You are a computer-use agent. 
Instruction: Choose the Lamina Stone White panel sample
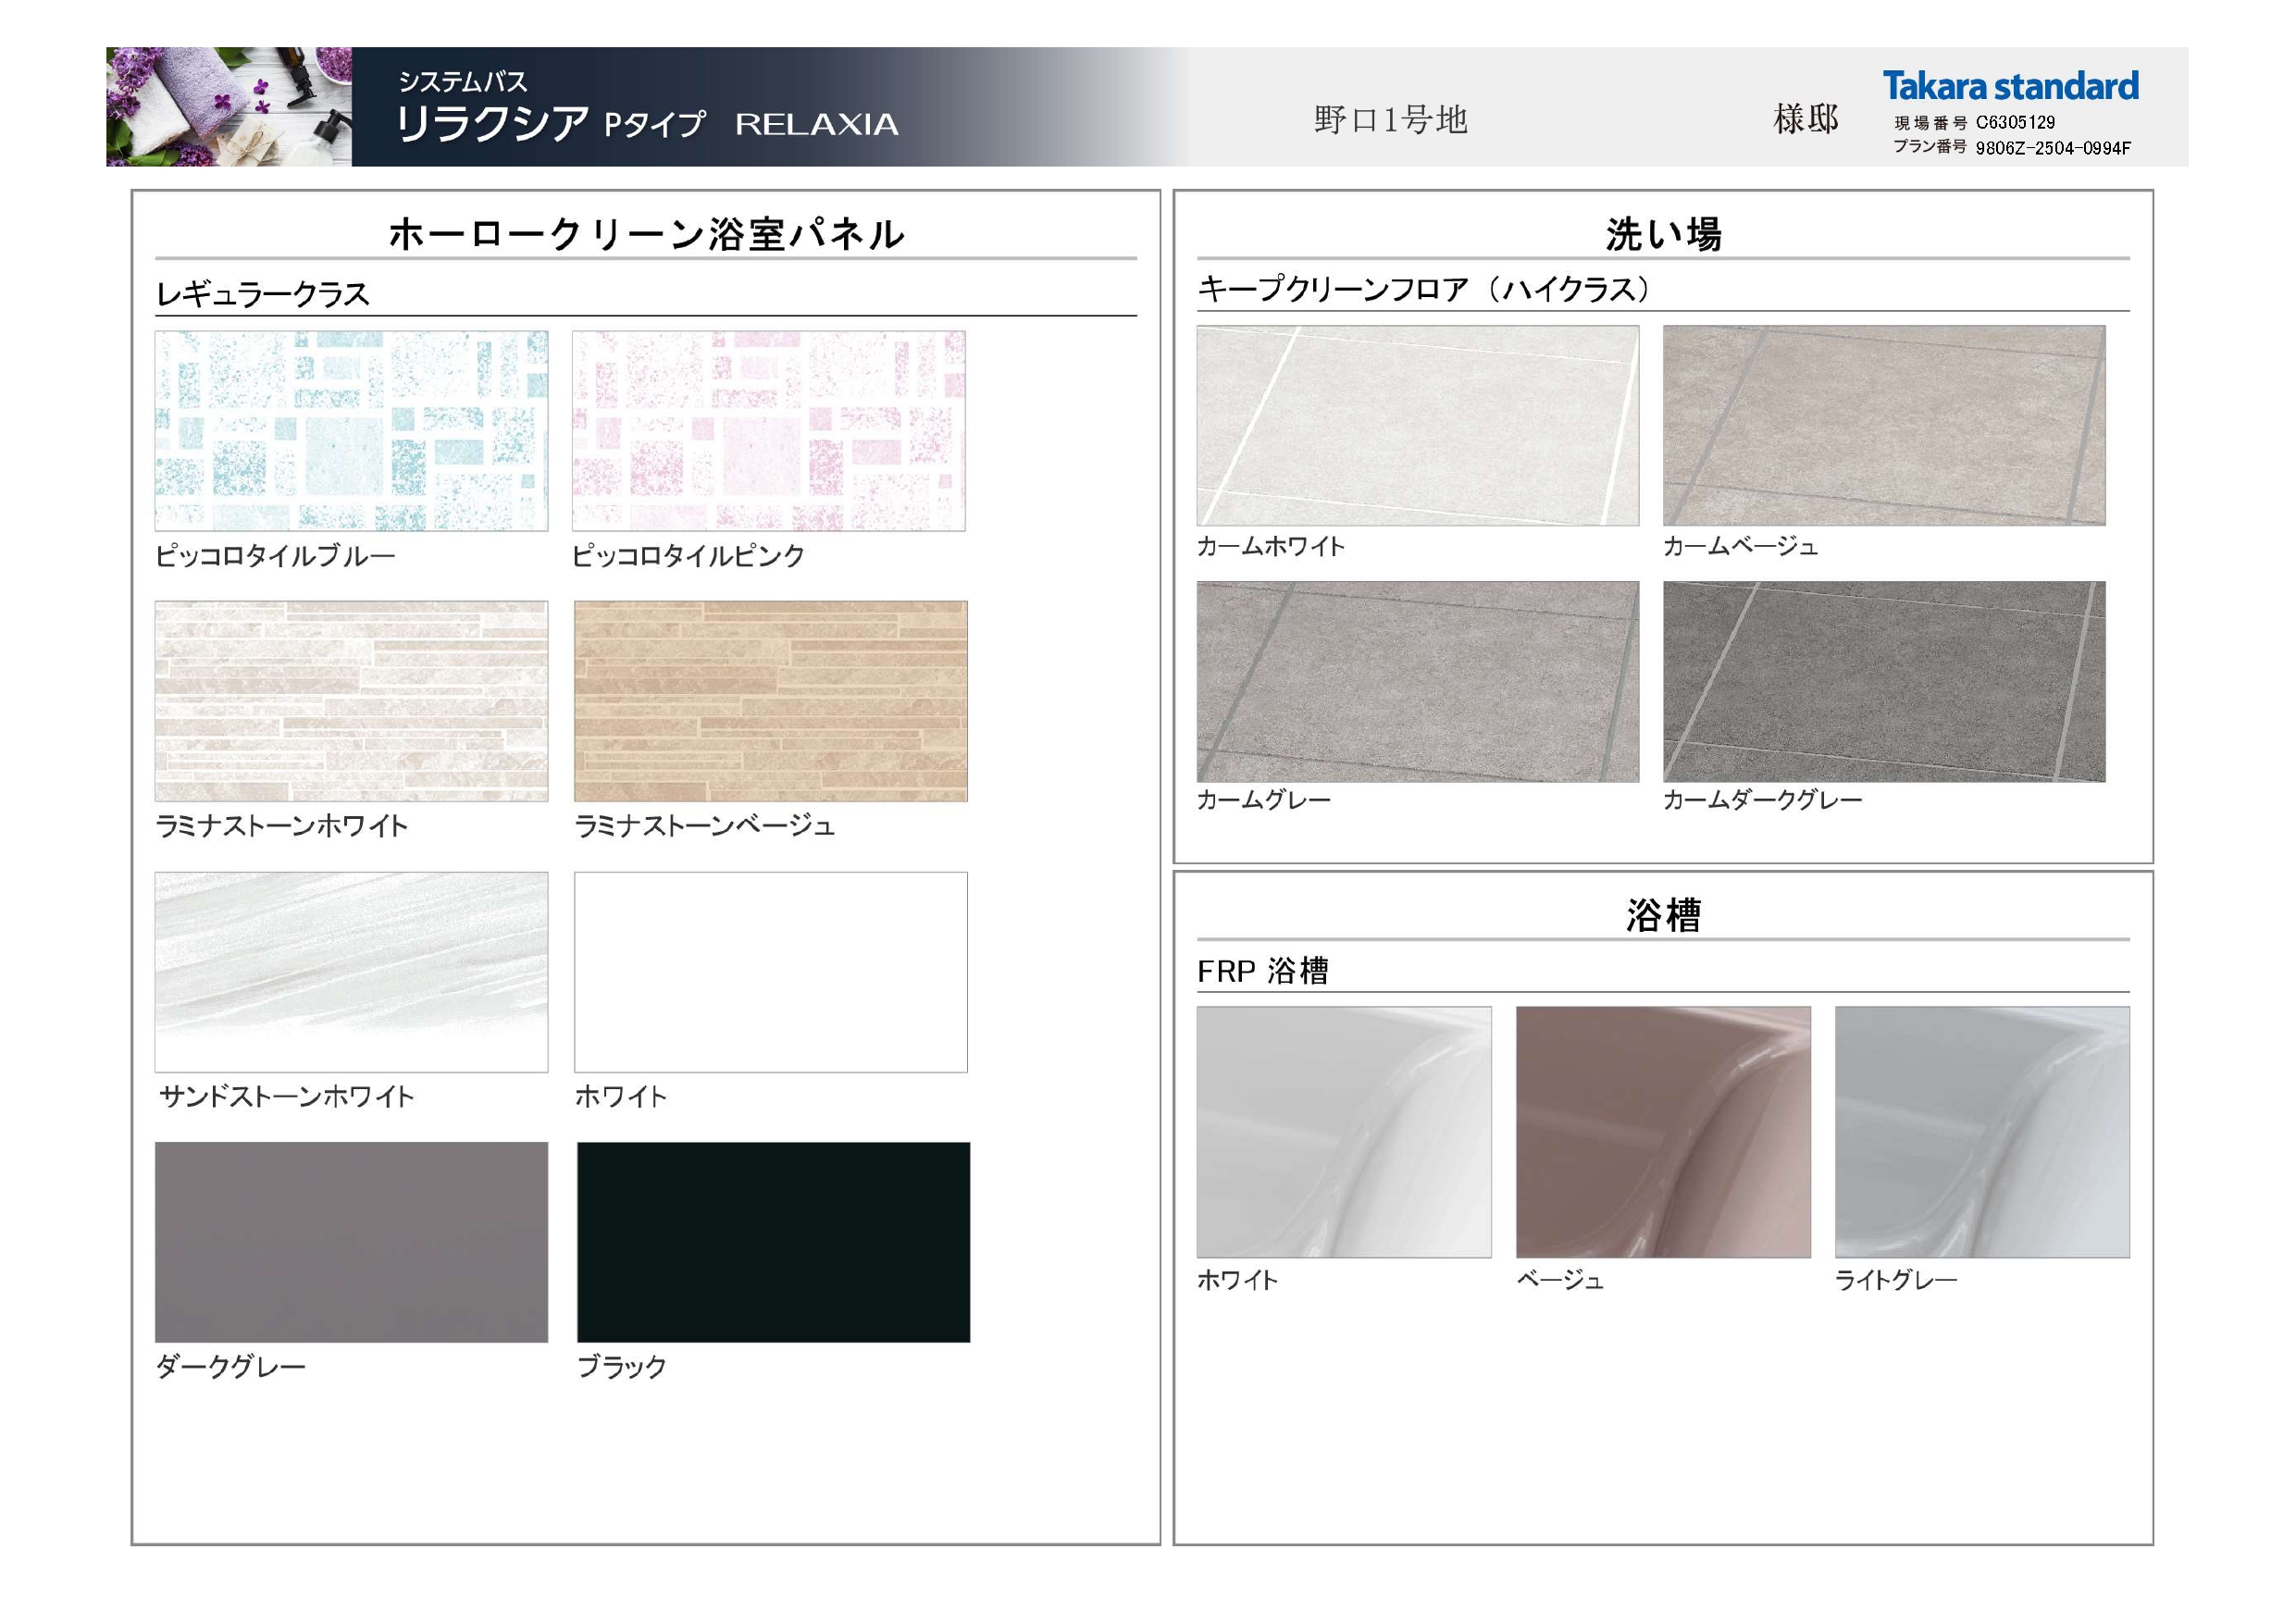(x=351, y=701)
